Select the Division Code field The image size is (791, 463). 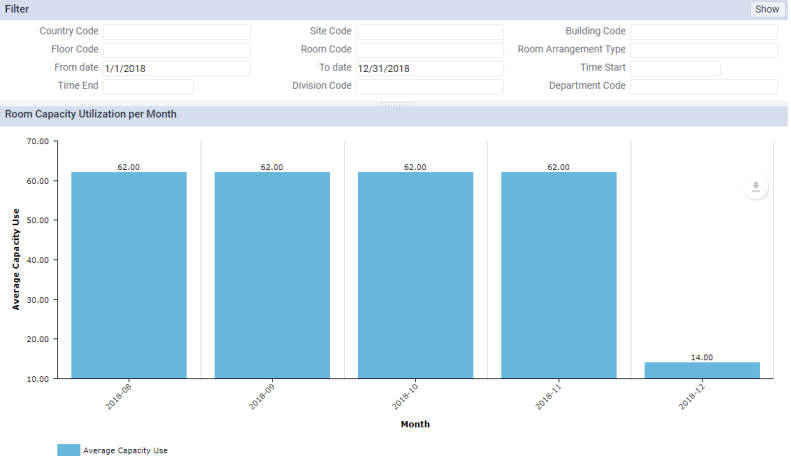(429, 86)
